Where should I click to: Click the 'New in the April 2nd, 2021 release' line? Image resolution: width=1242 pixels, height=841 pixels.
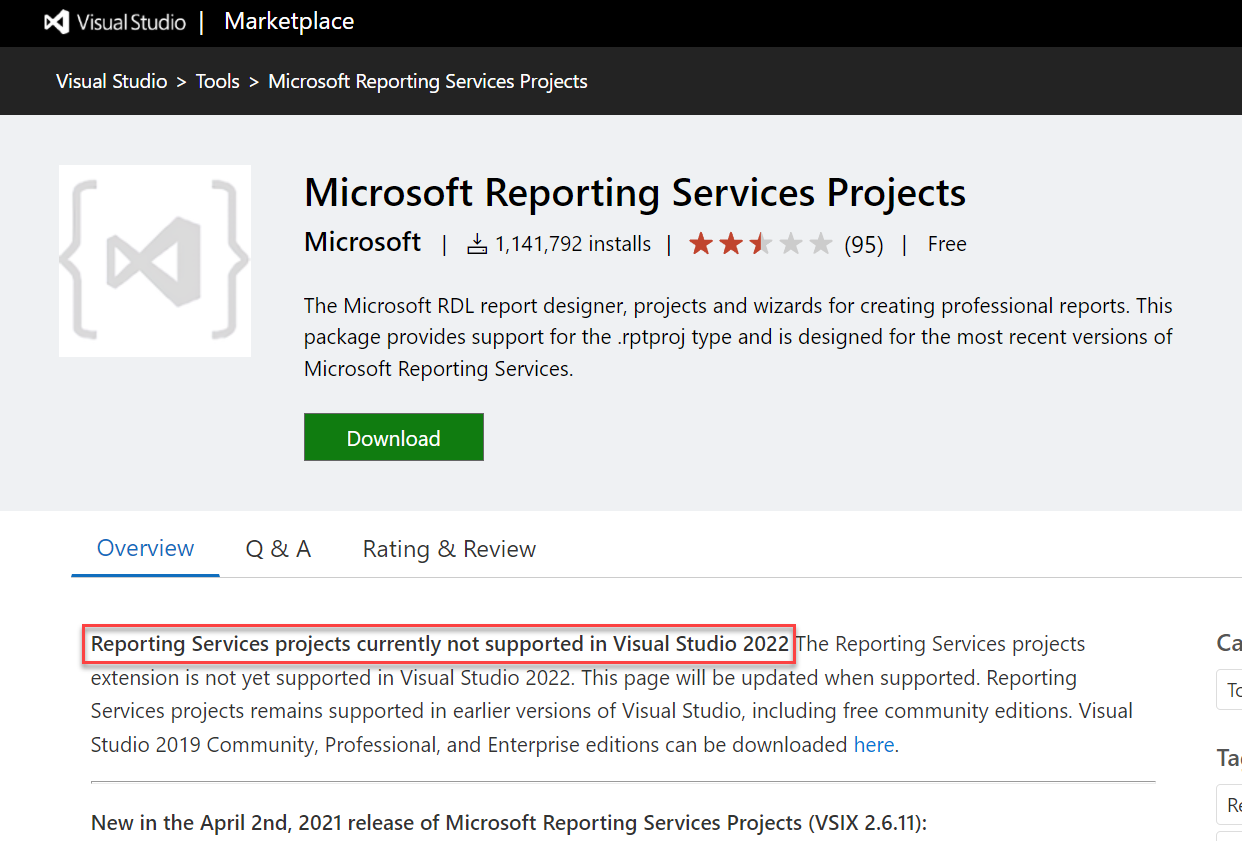pos(509,823)
